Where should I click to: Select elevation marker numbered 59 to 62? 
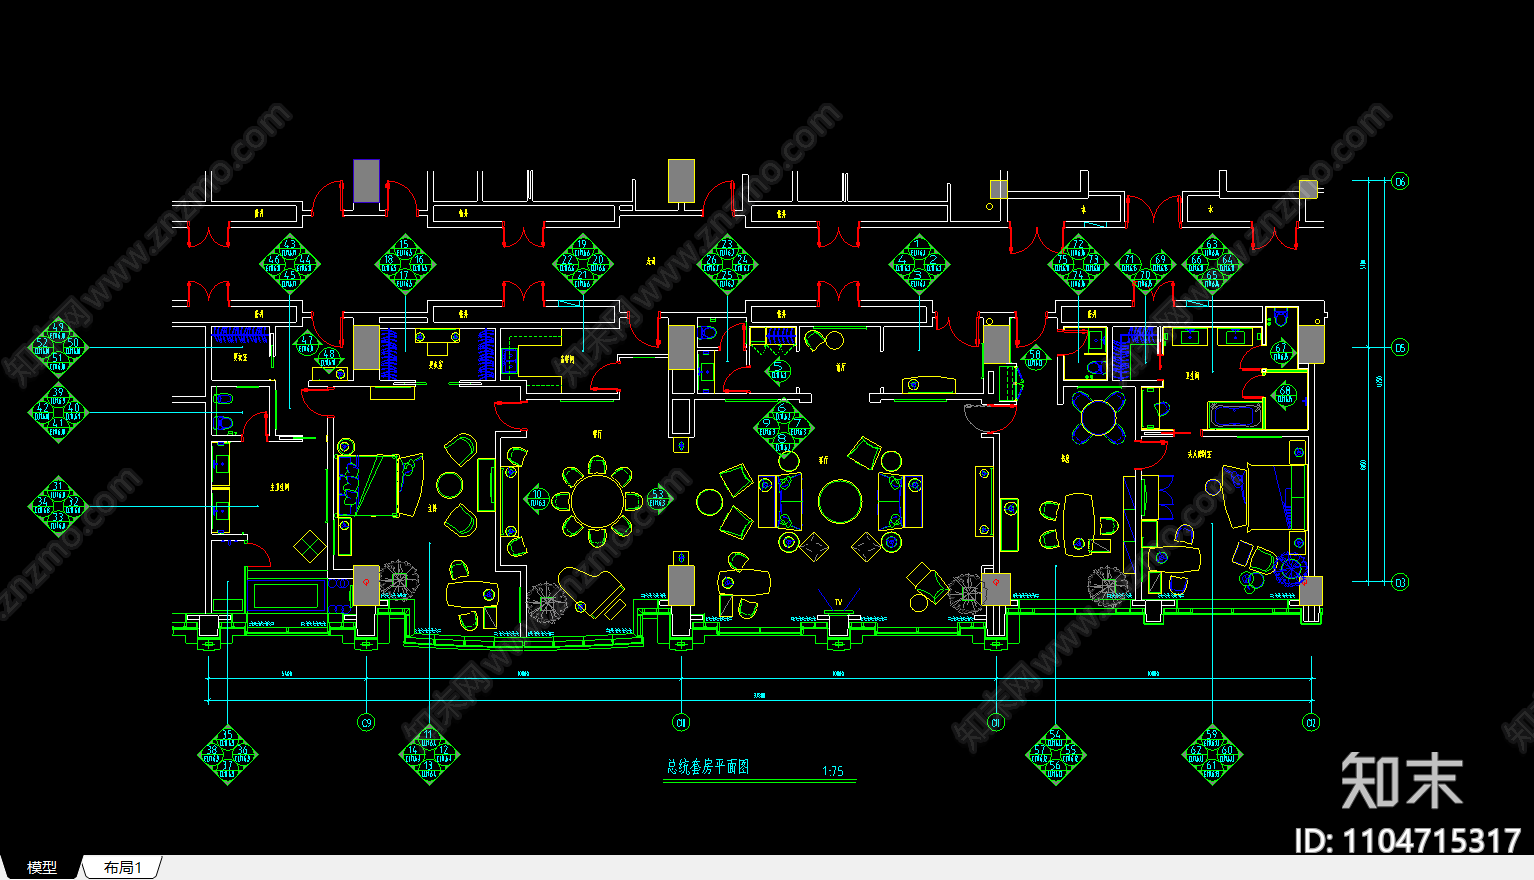click(1212, 755)
